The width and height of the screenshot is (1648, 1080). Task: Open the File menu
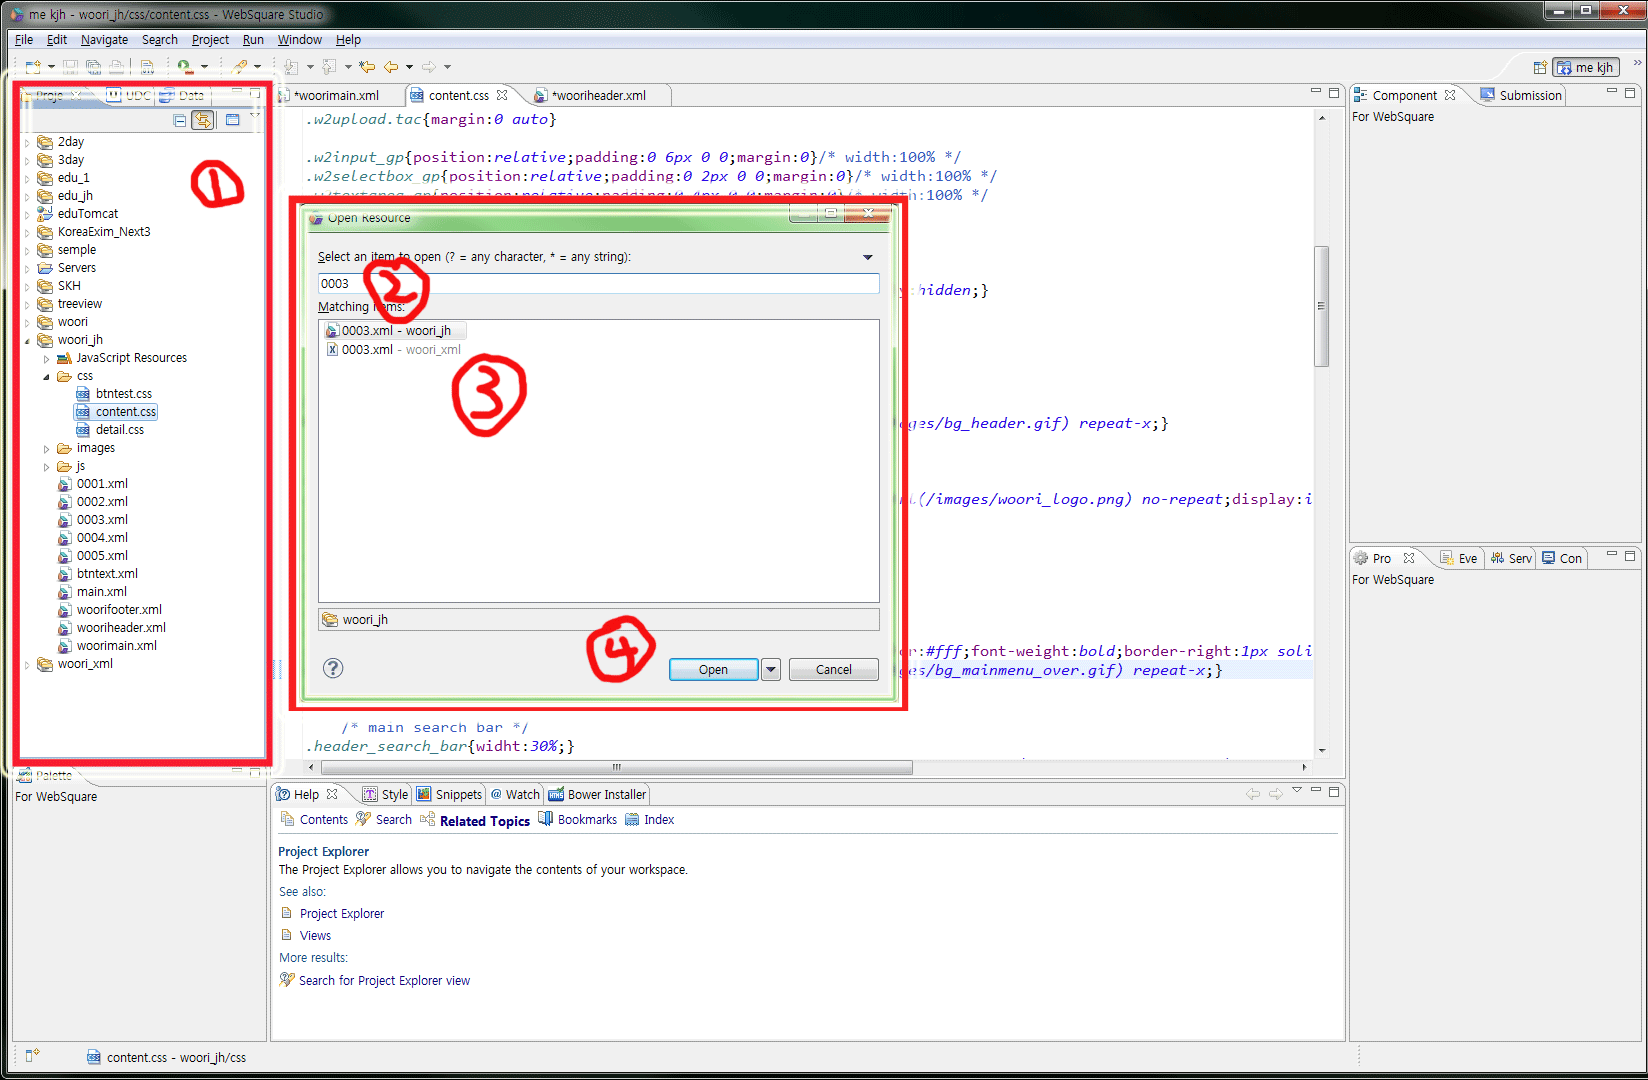24,40
